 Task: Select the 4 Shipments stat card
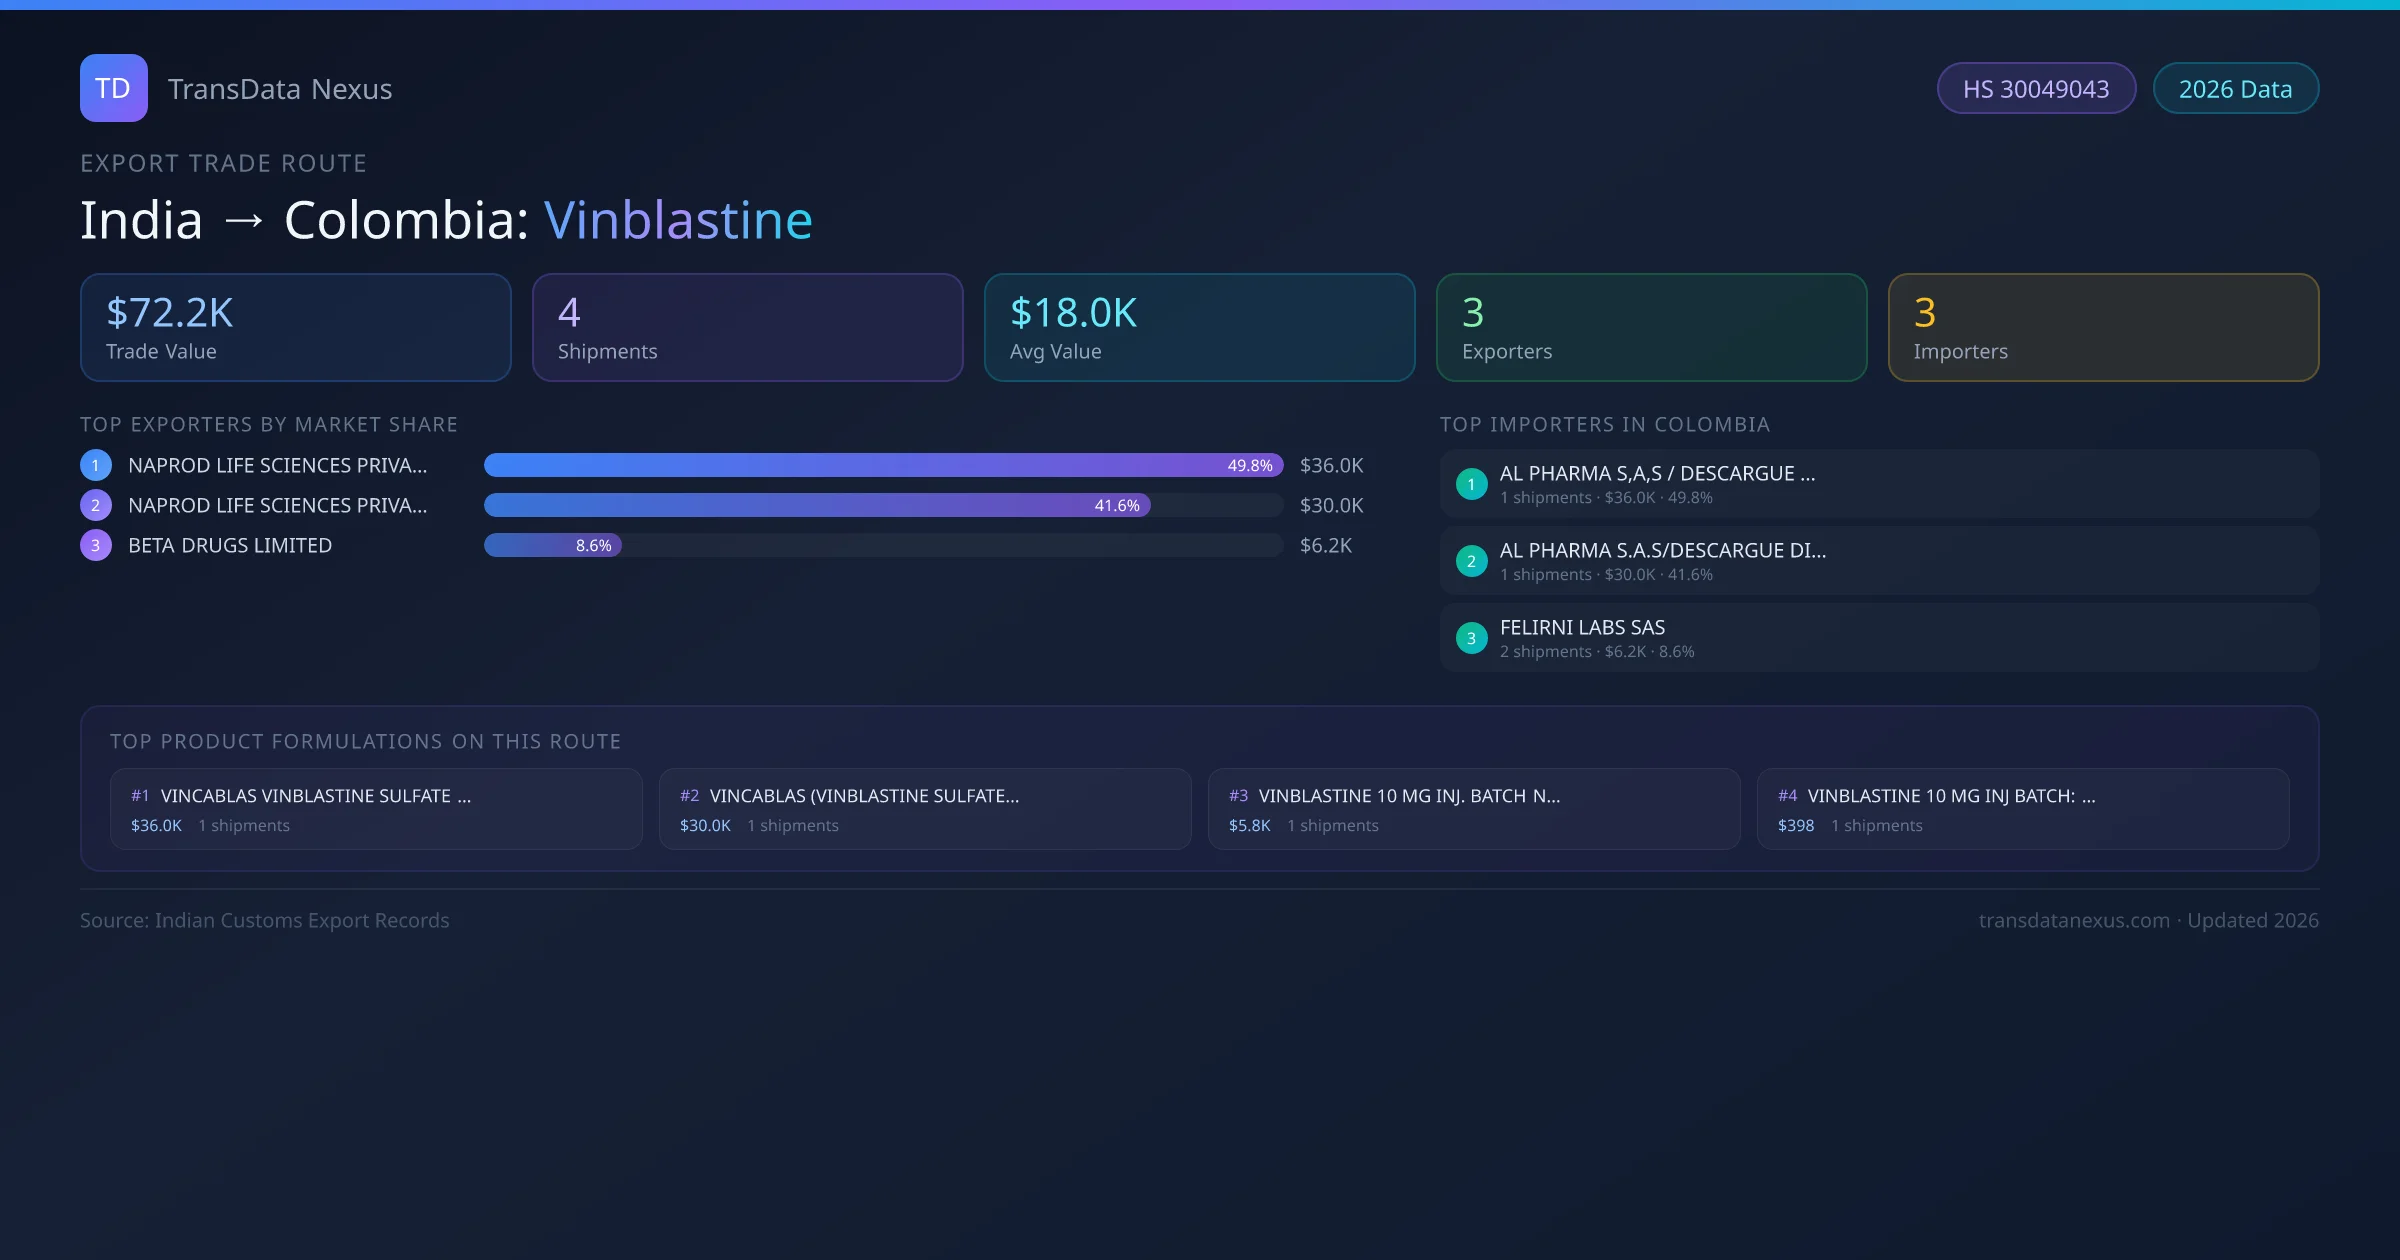point(747,328)
